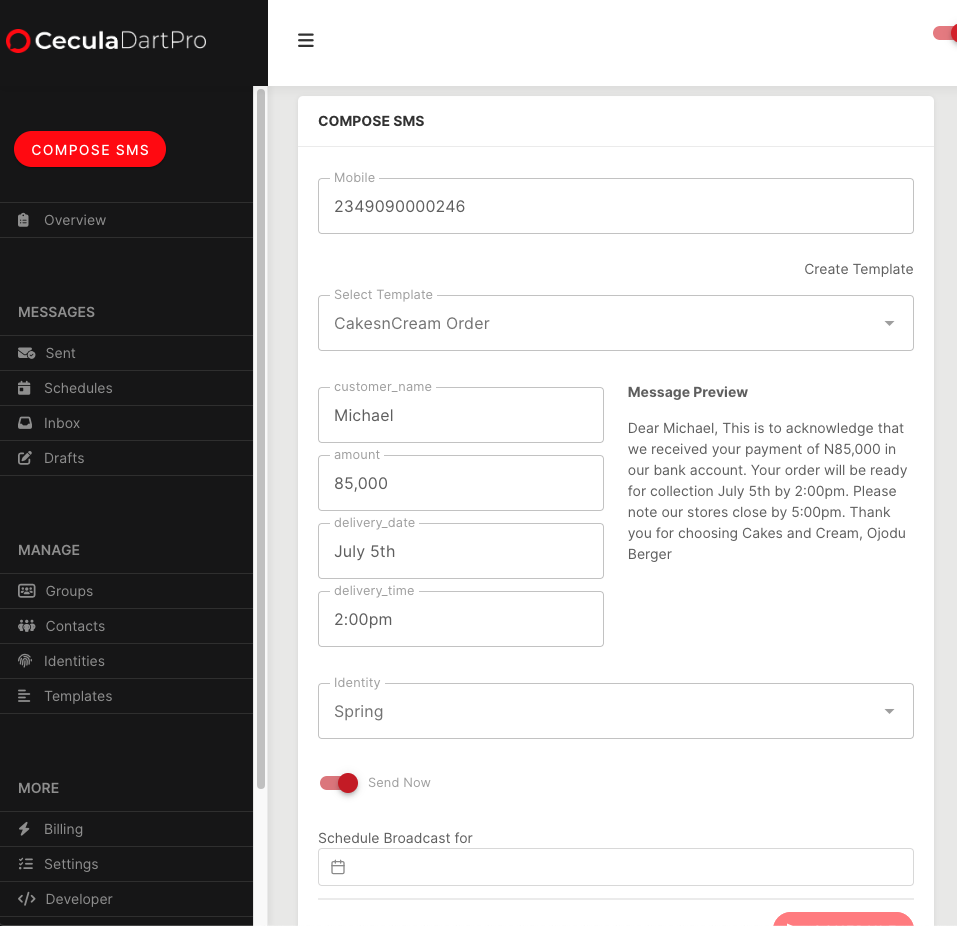
Task: Expand the Identity dropdown arrow
Action: tap(889, 711)
